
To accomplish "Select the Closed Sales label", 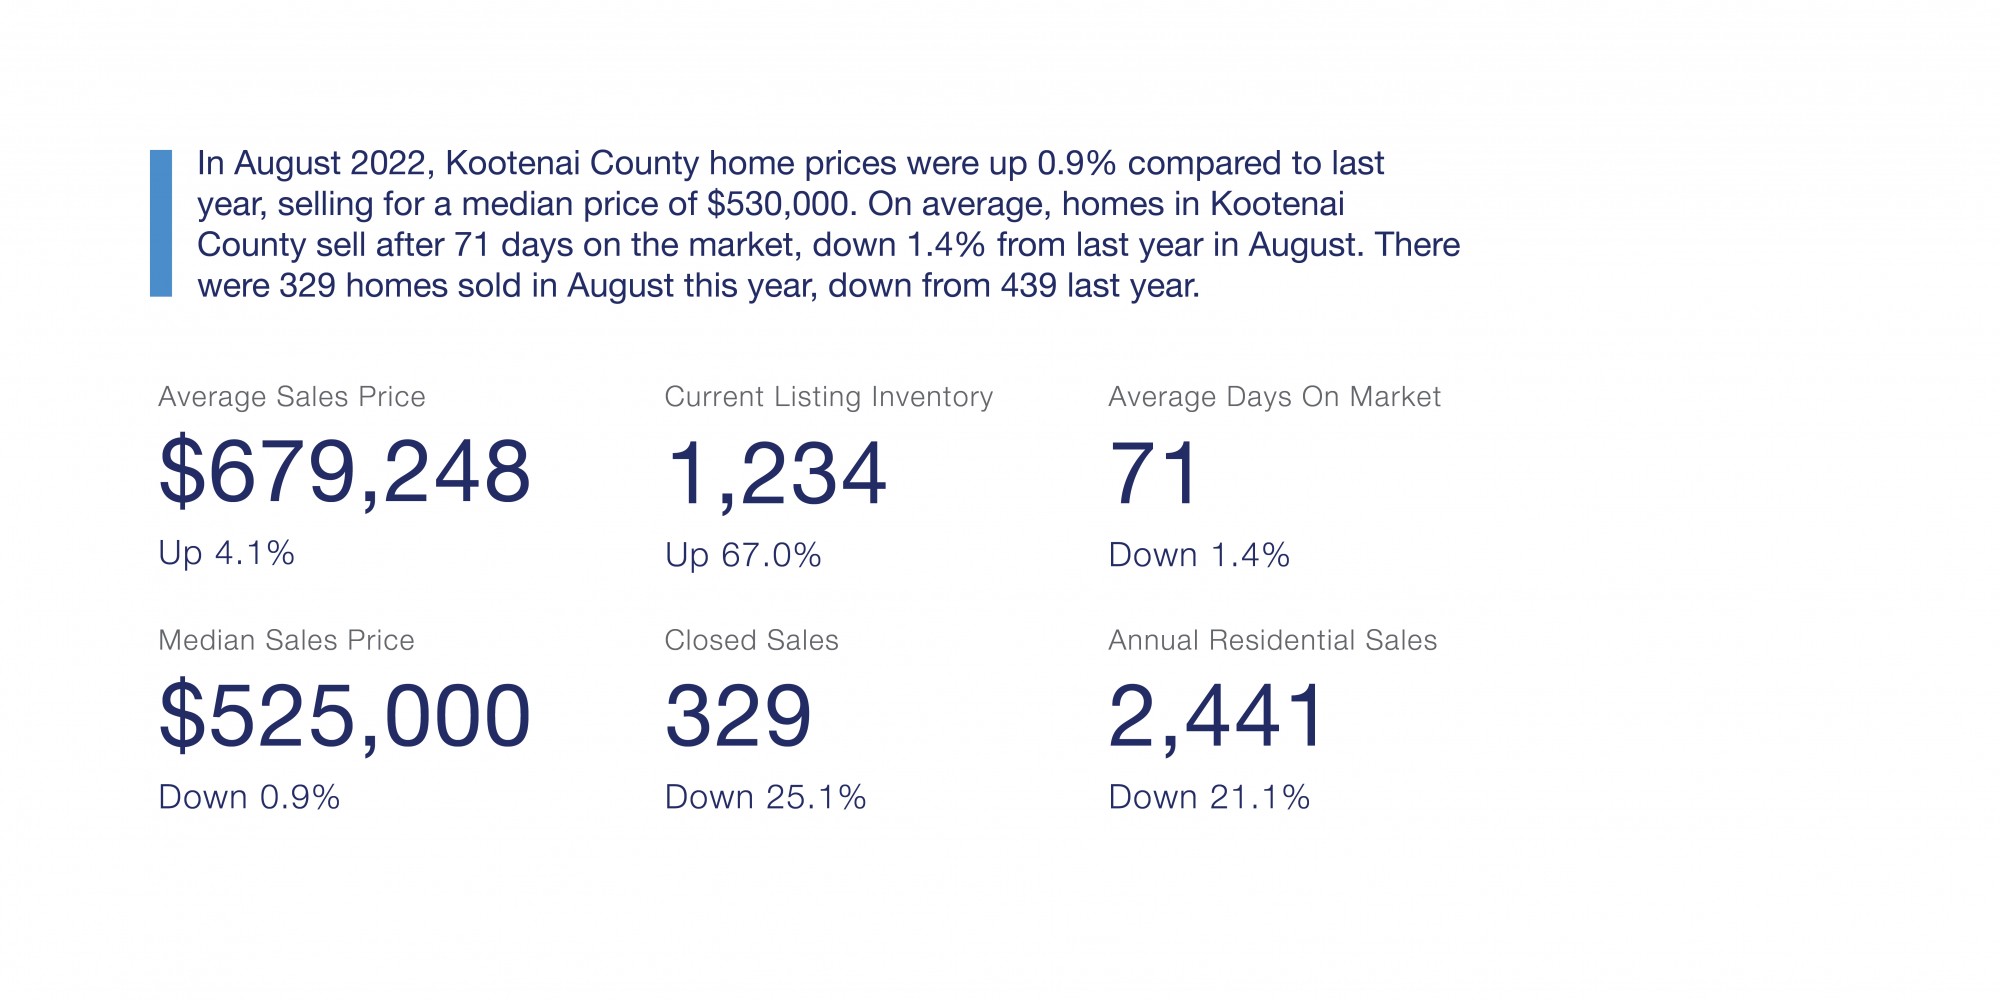I will 751,640.
